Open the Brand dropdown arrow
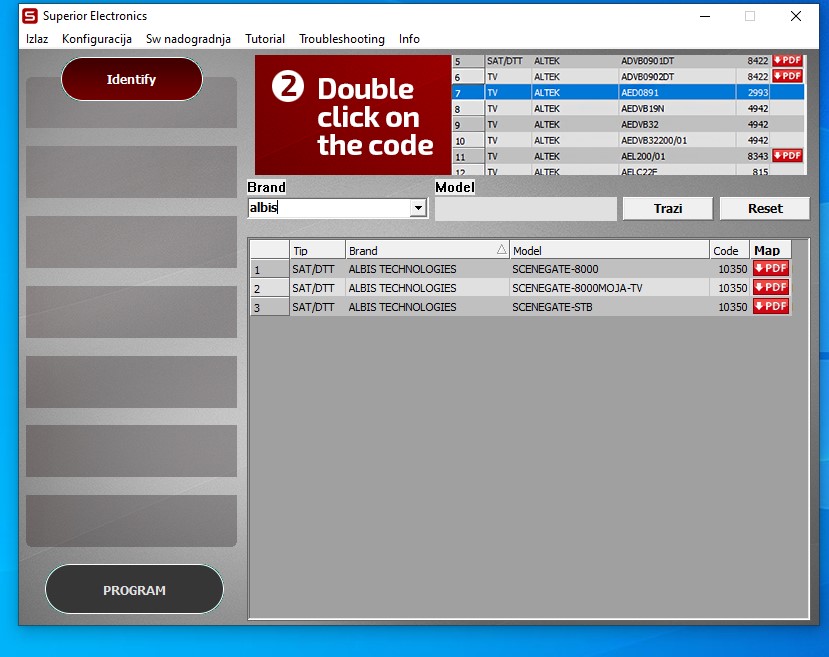This screenshot has height=657, width=829. [x=418, y=208]
